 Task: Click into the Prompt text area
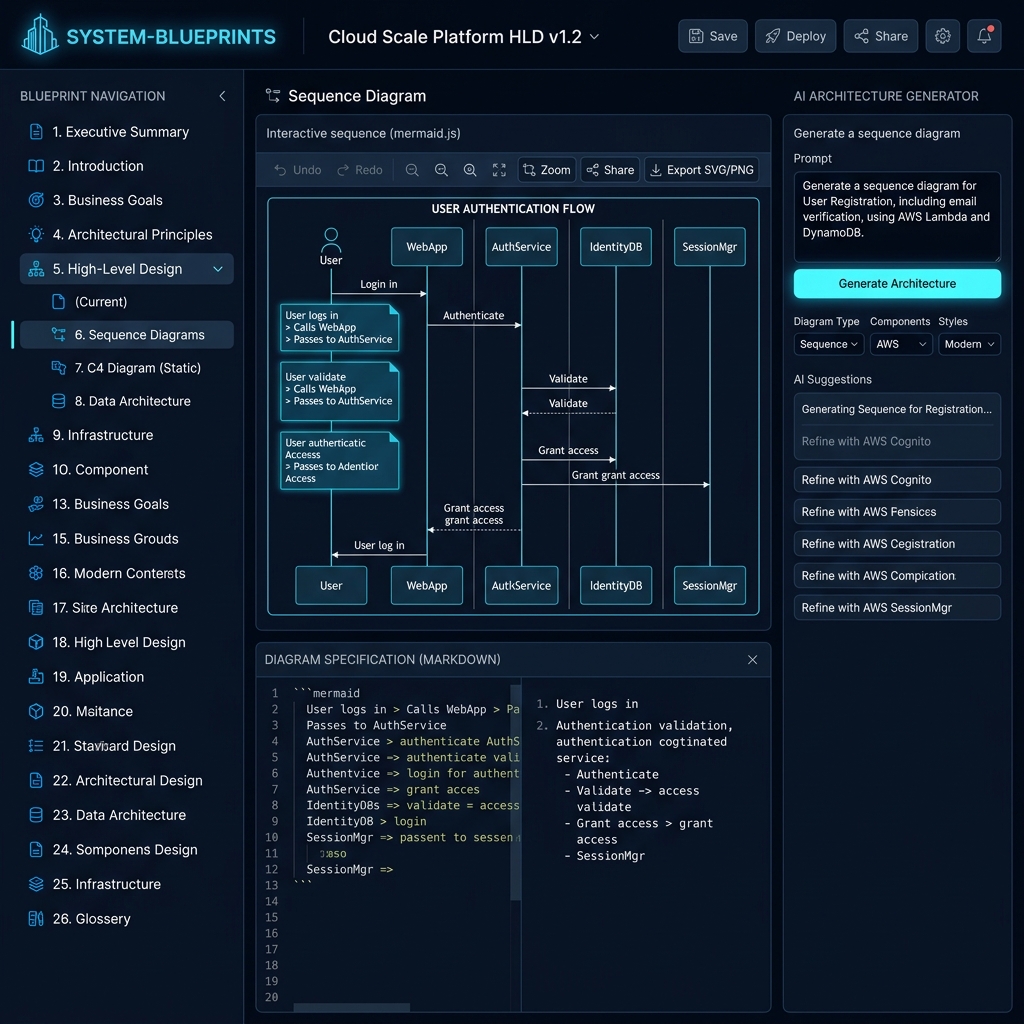(x=897, y=217)
